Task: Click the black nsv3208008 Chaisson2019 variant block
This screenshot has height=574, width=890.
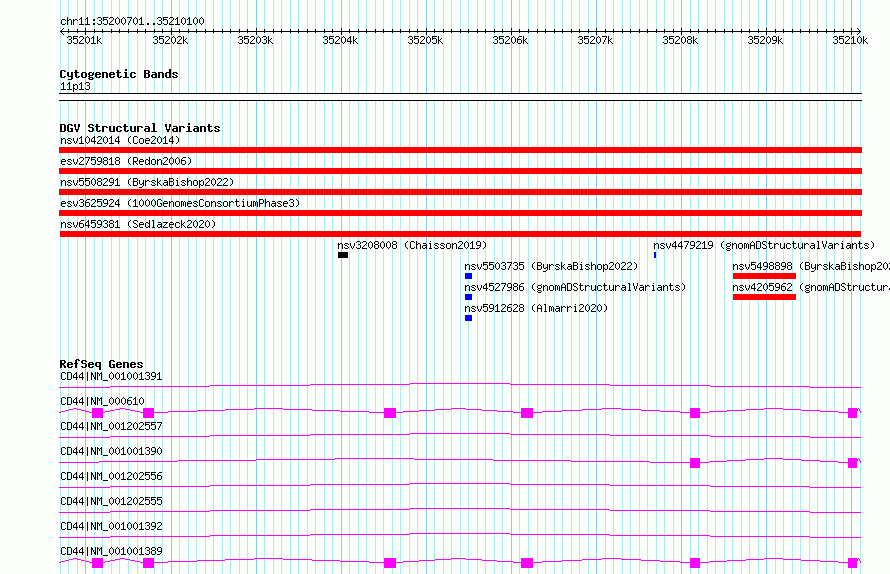Action: (x=343, y=255)
